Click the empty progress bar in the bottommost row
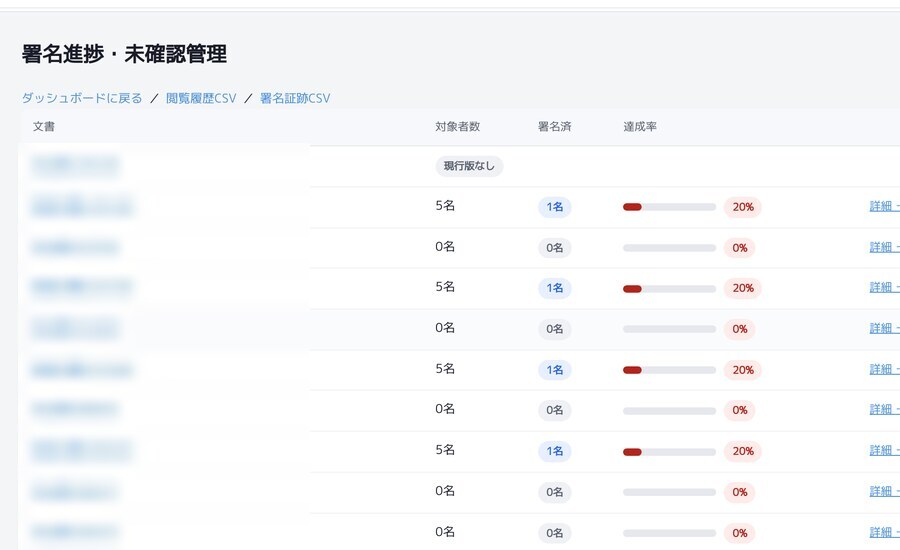 coord(669,533)
